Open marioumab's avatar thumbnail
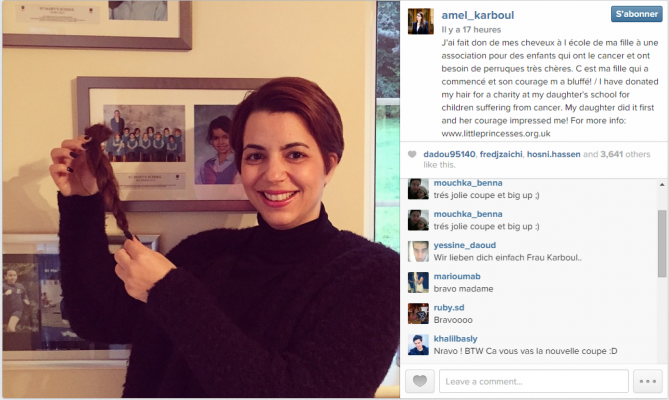The image size is (669, 400). pos(418,282)
